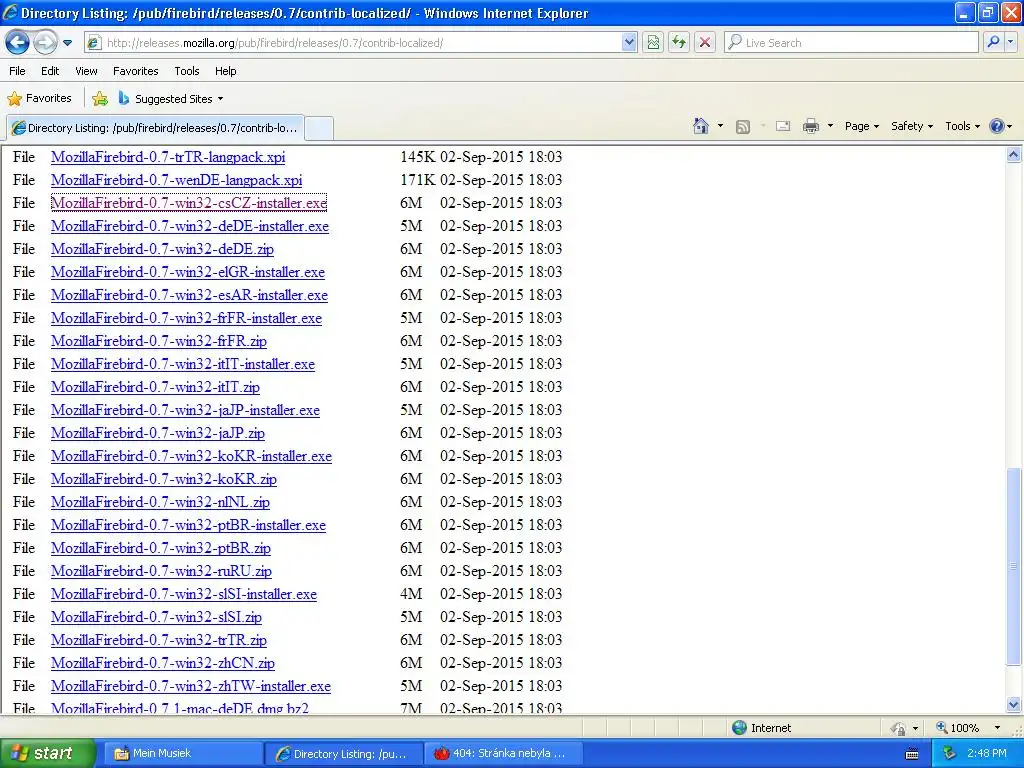Click the RSS Feeds icon
Image resolution: width=1024 pixels, height=768 pixels.
(x=743, y=127)
